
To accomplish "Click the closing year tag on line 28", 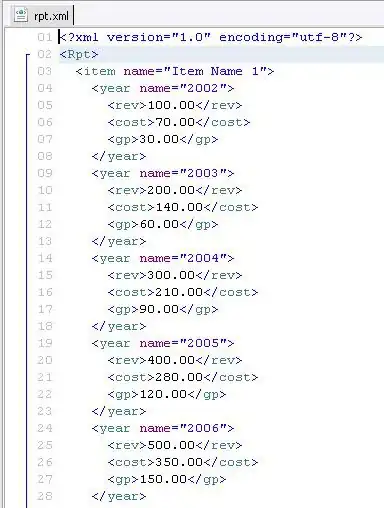I will 119,496.
